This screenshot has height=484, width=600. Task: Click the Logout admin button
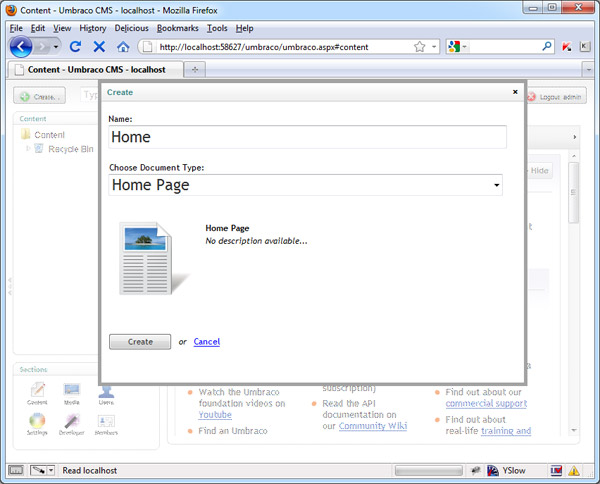point(556,96)
